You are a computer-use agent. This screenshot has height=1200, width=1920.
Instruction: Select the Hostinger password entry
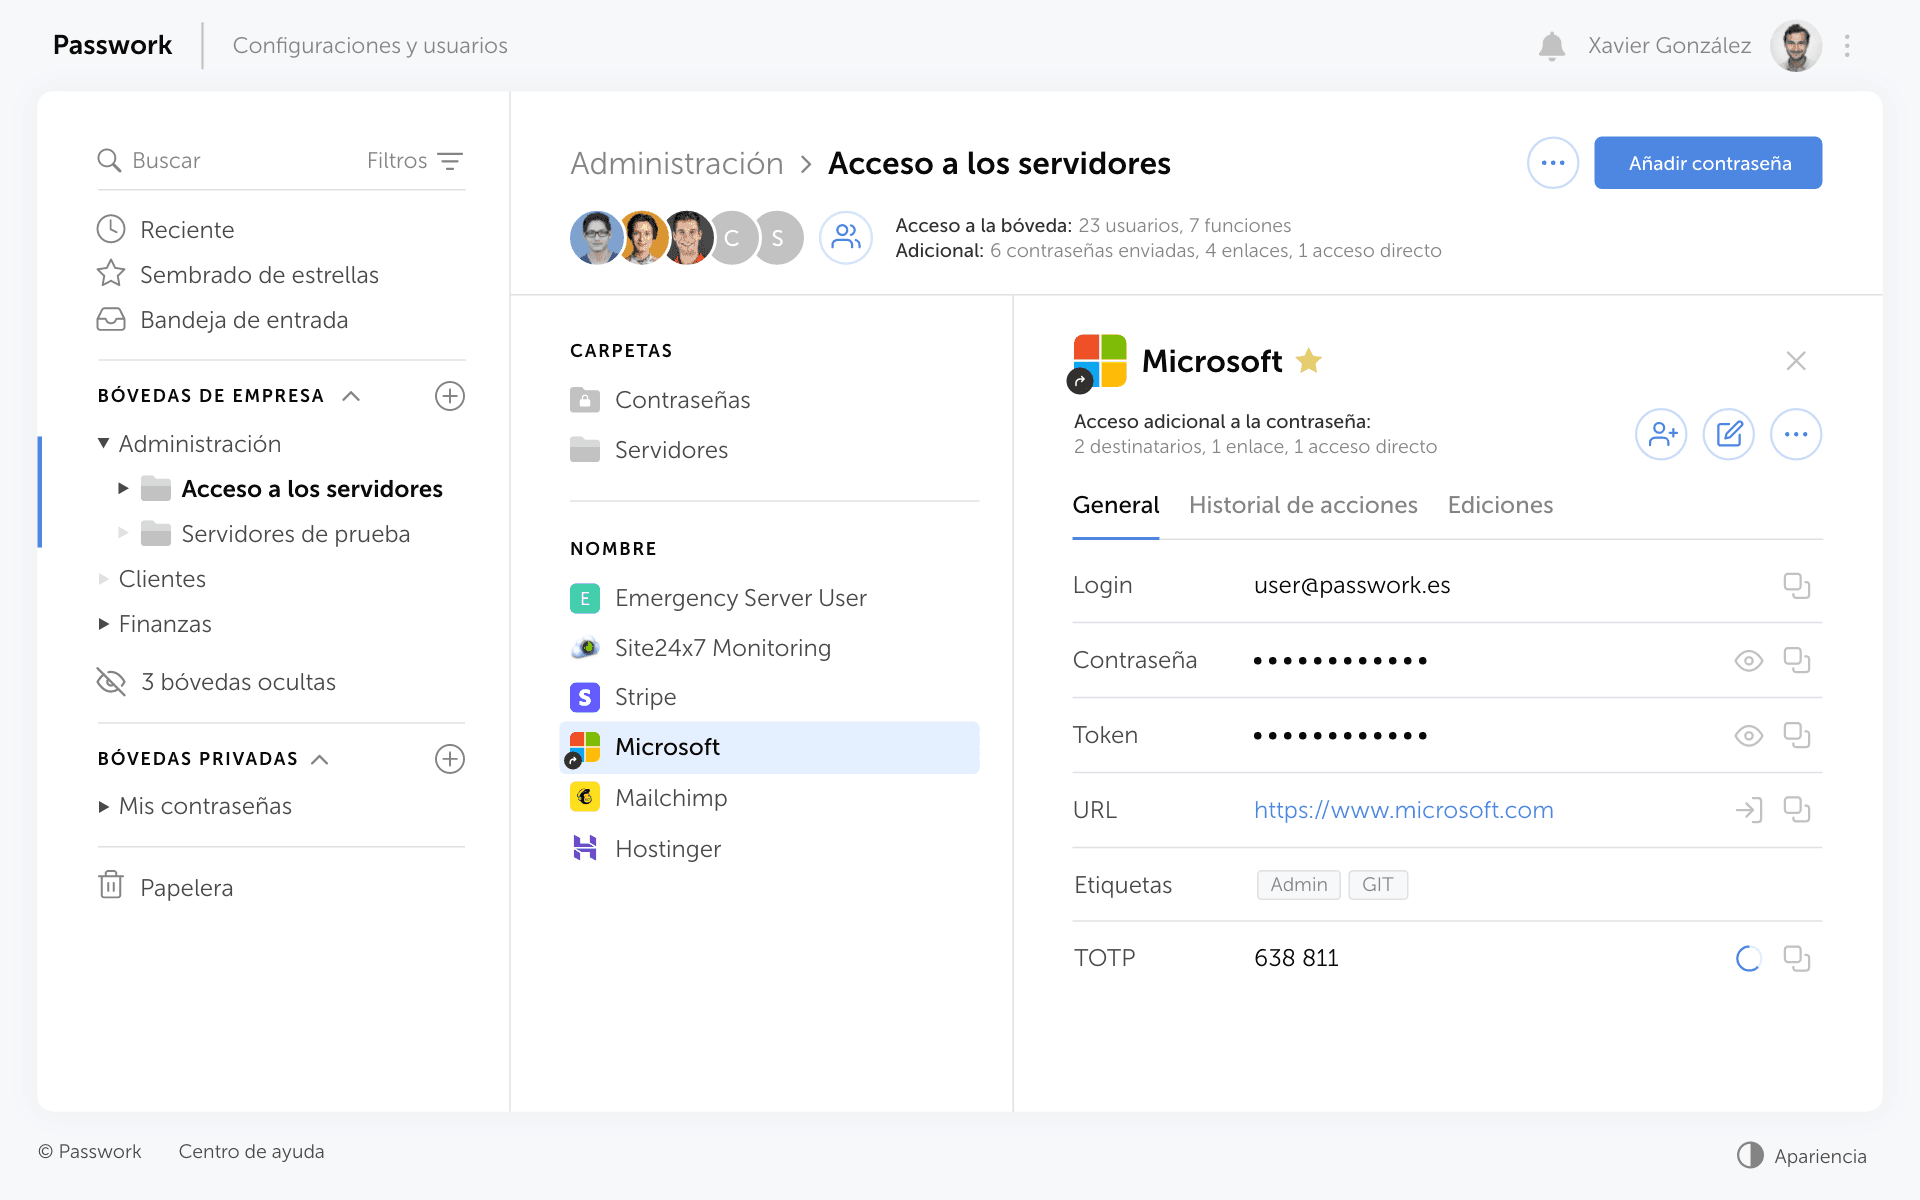tap(769, 848)
